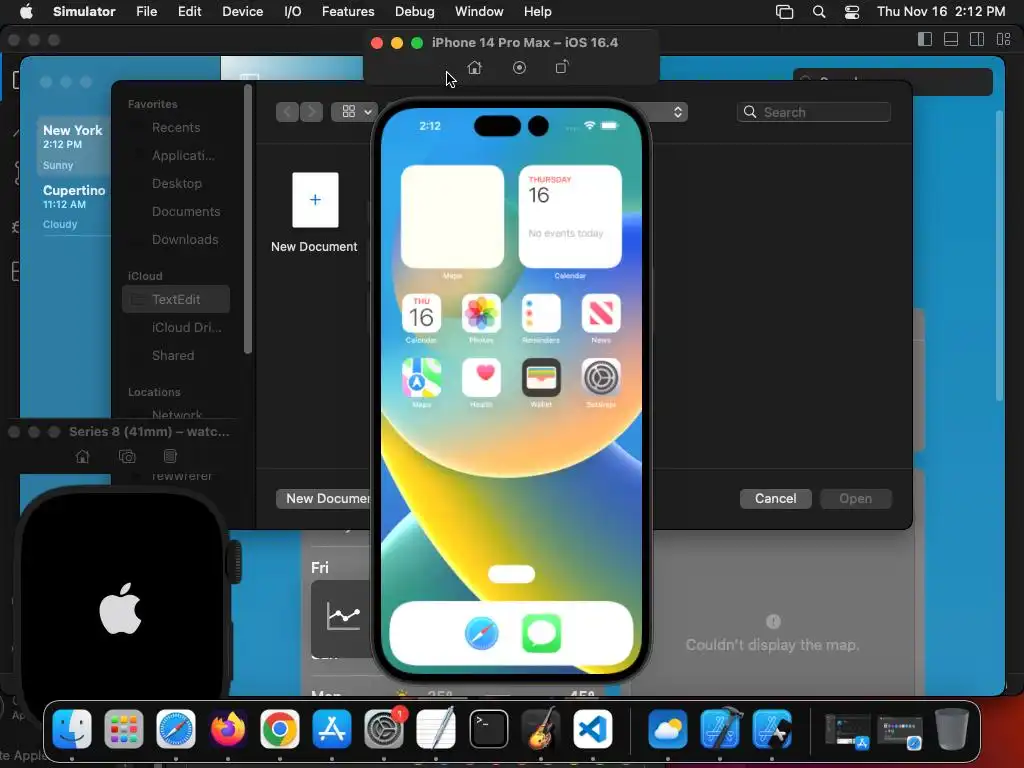Open the Help menu
Viewport: 1024px width, 768px height.
537,12
